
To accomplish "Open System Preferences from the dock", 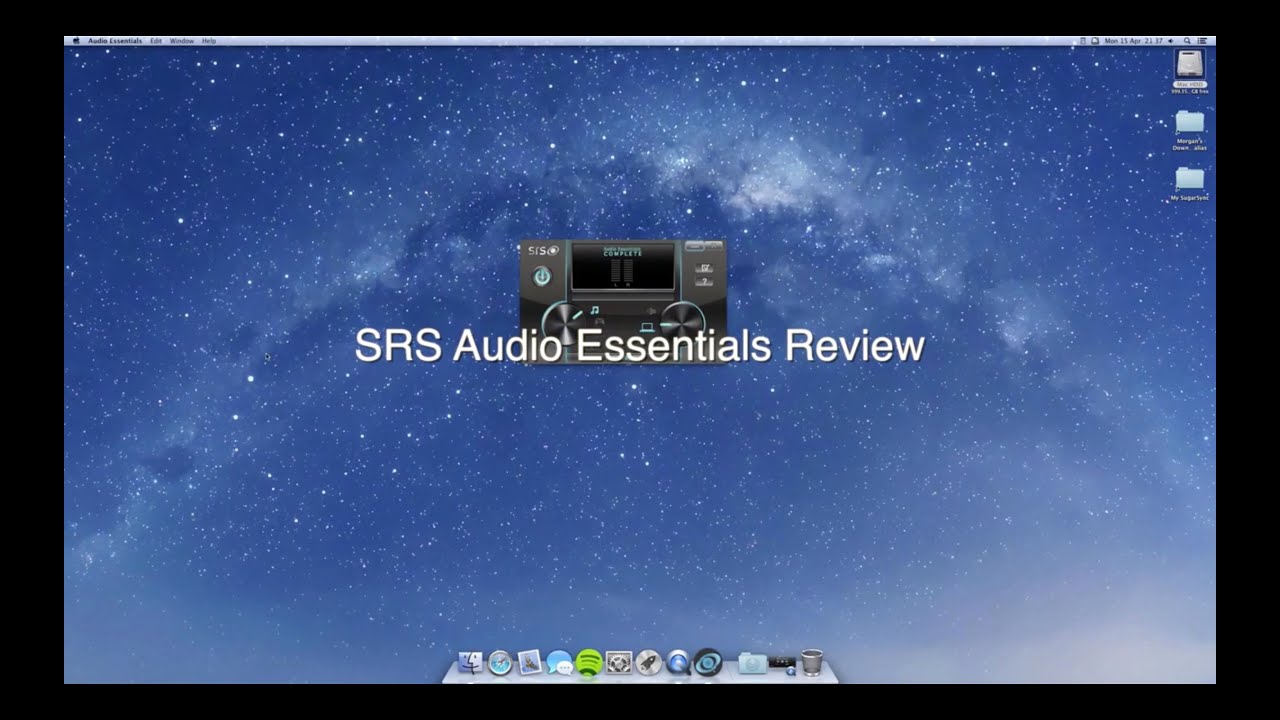I will point(619,662).
